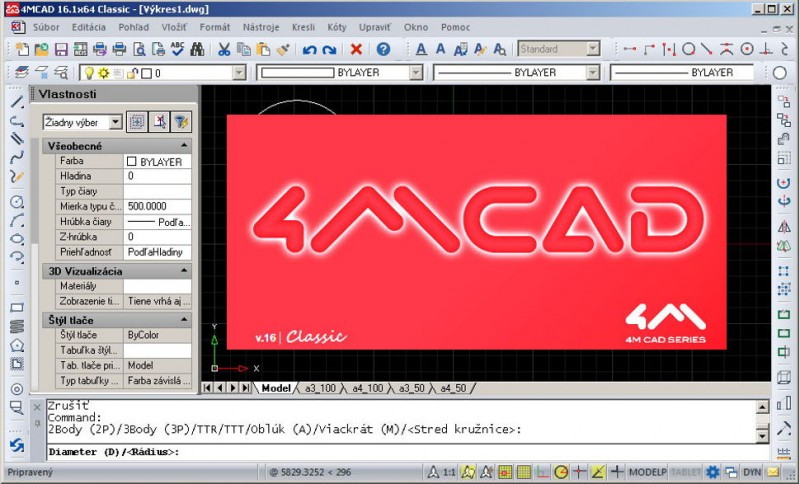
Task: Click the Mierka typu čiary value 500.0000
Action: point(157,206)
